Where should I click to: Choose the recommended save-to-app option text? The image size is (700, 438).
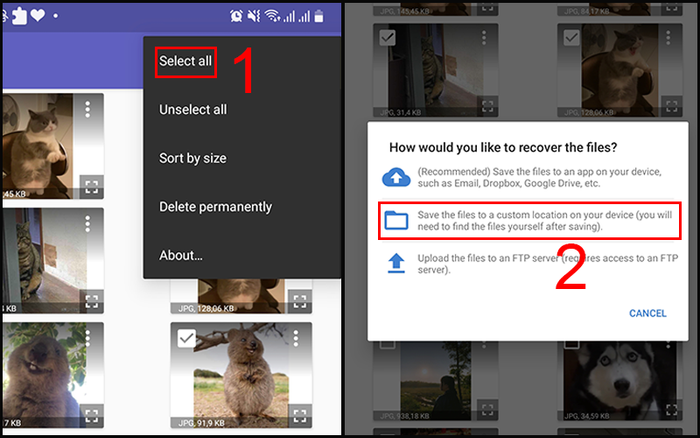(539, 178)
